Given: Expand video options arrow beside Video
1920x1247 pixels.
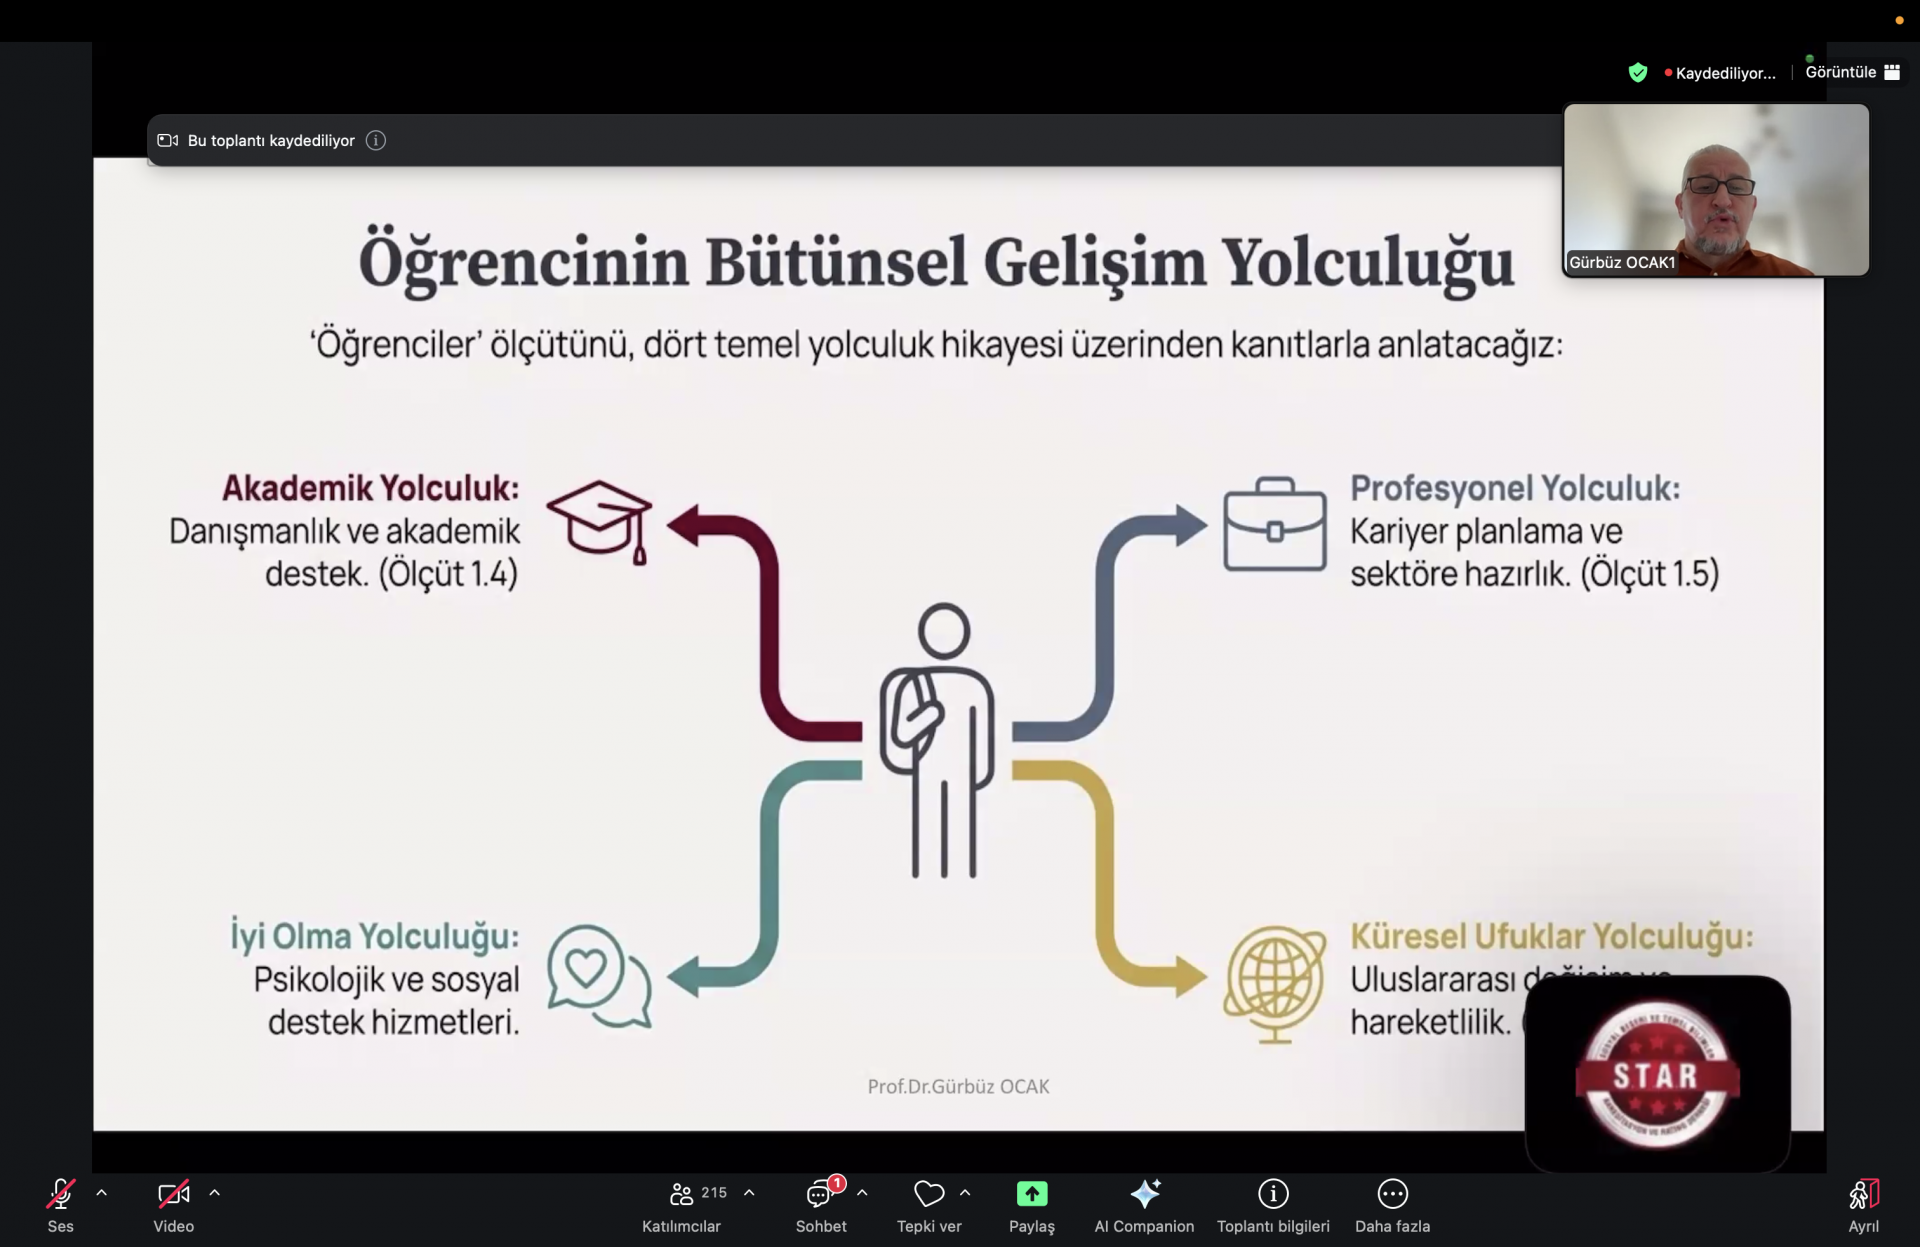Looking at the screenshot, I should click(x=215, y=1193).
